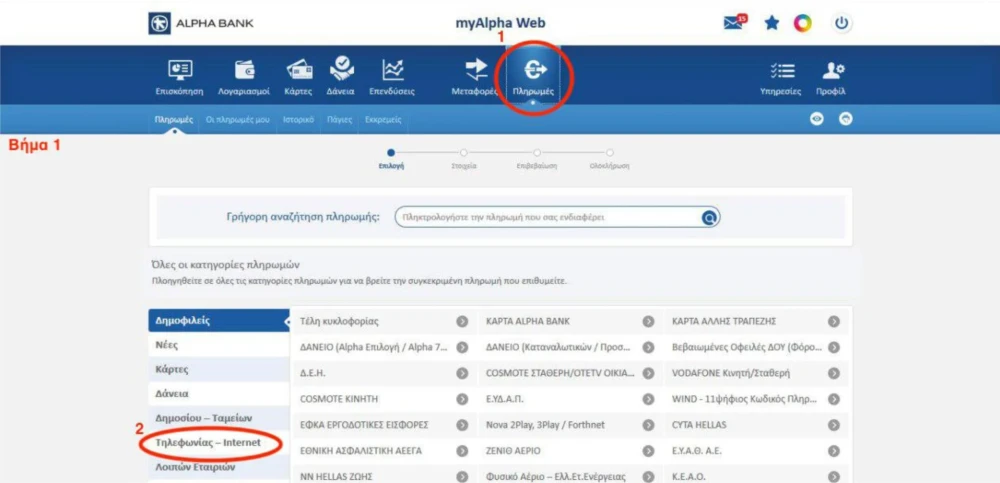
Task: Open COSMOTE ΣΤΑΘΕΡΗ/OTETV payment
Action: coord(570,373)
